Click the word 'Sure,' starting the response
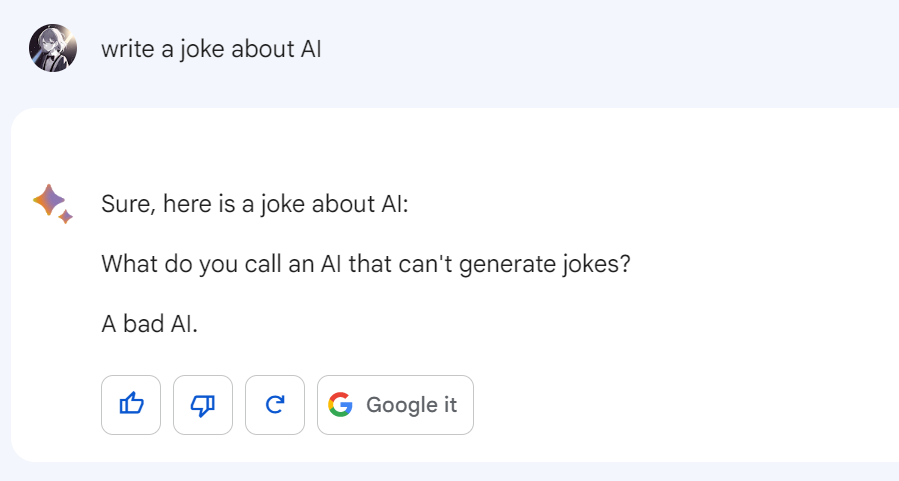Screen dimensions: 899x481 (123, 205)
